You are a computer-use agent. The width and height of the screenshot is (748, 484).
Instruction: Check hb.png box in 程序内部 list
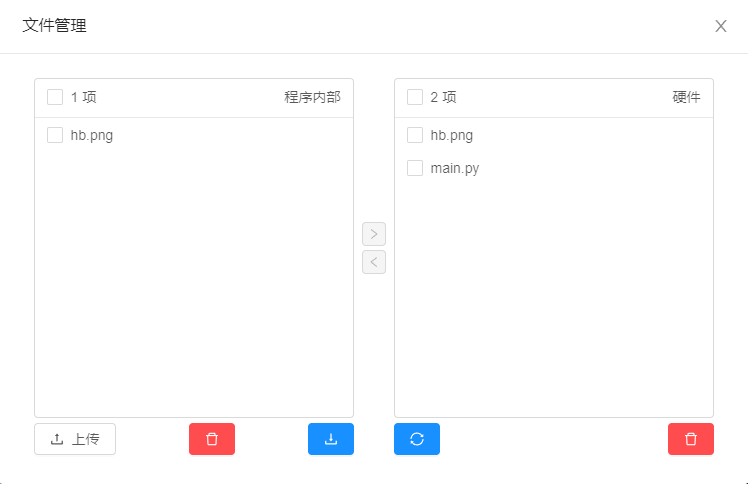click(55, 135)
